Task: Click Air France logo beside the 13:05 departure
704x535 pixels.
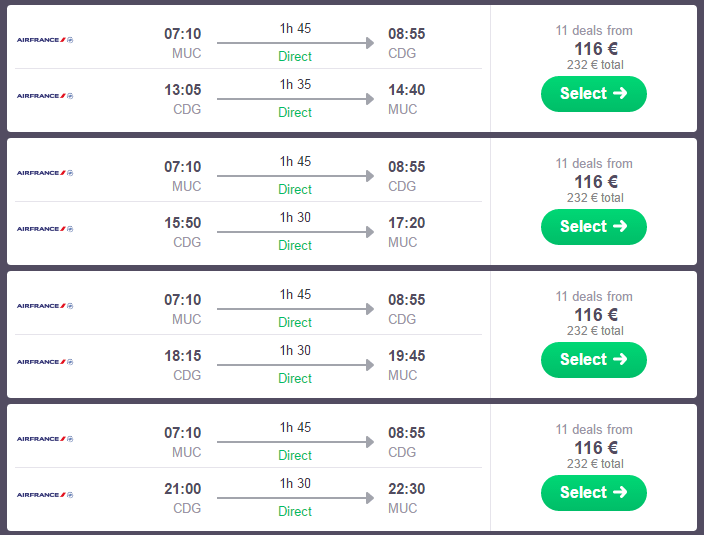Action: 45,96
